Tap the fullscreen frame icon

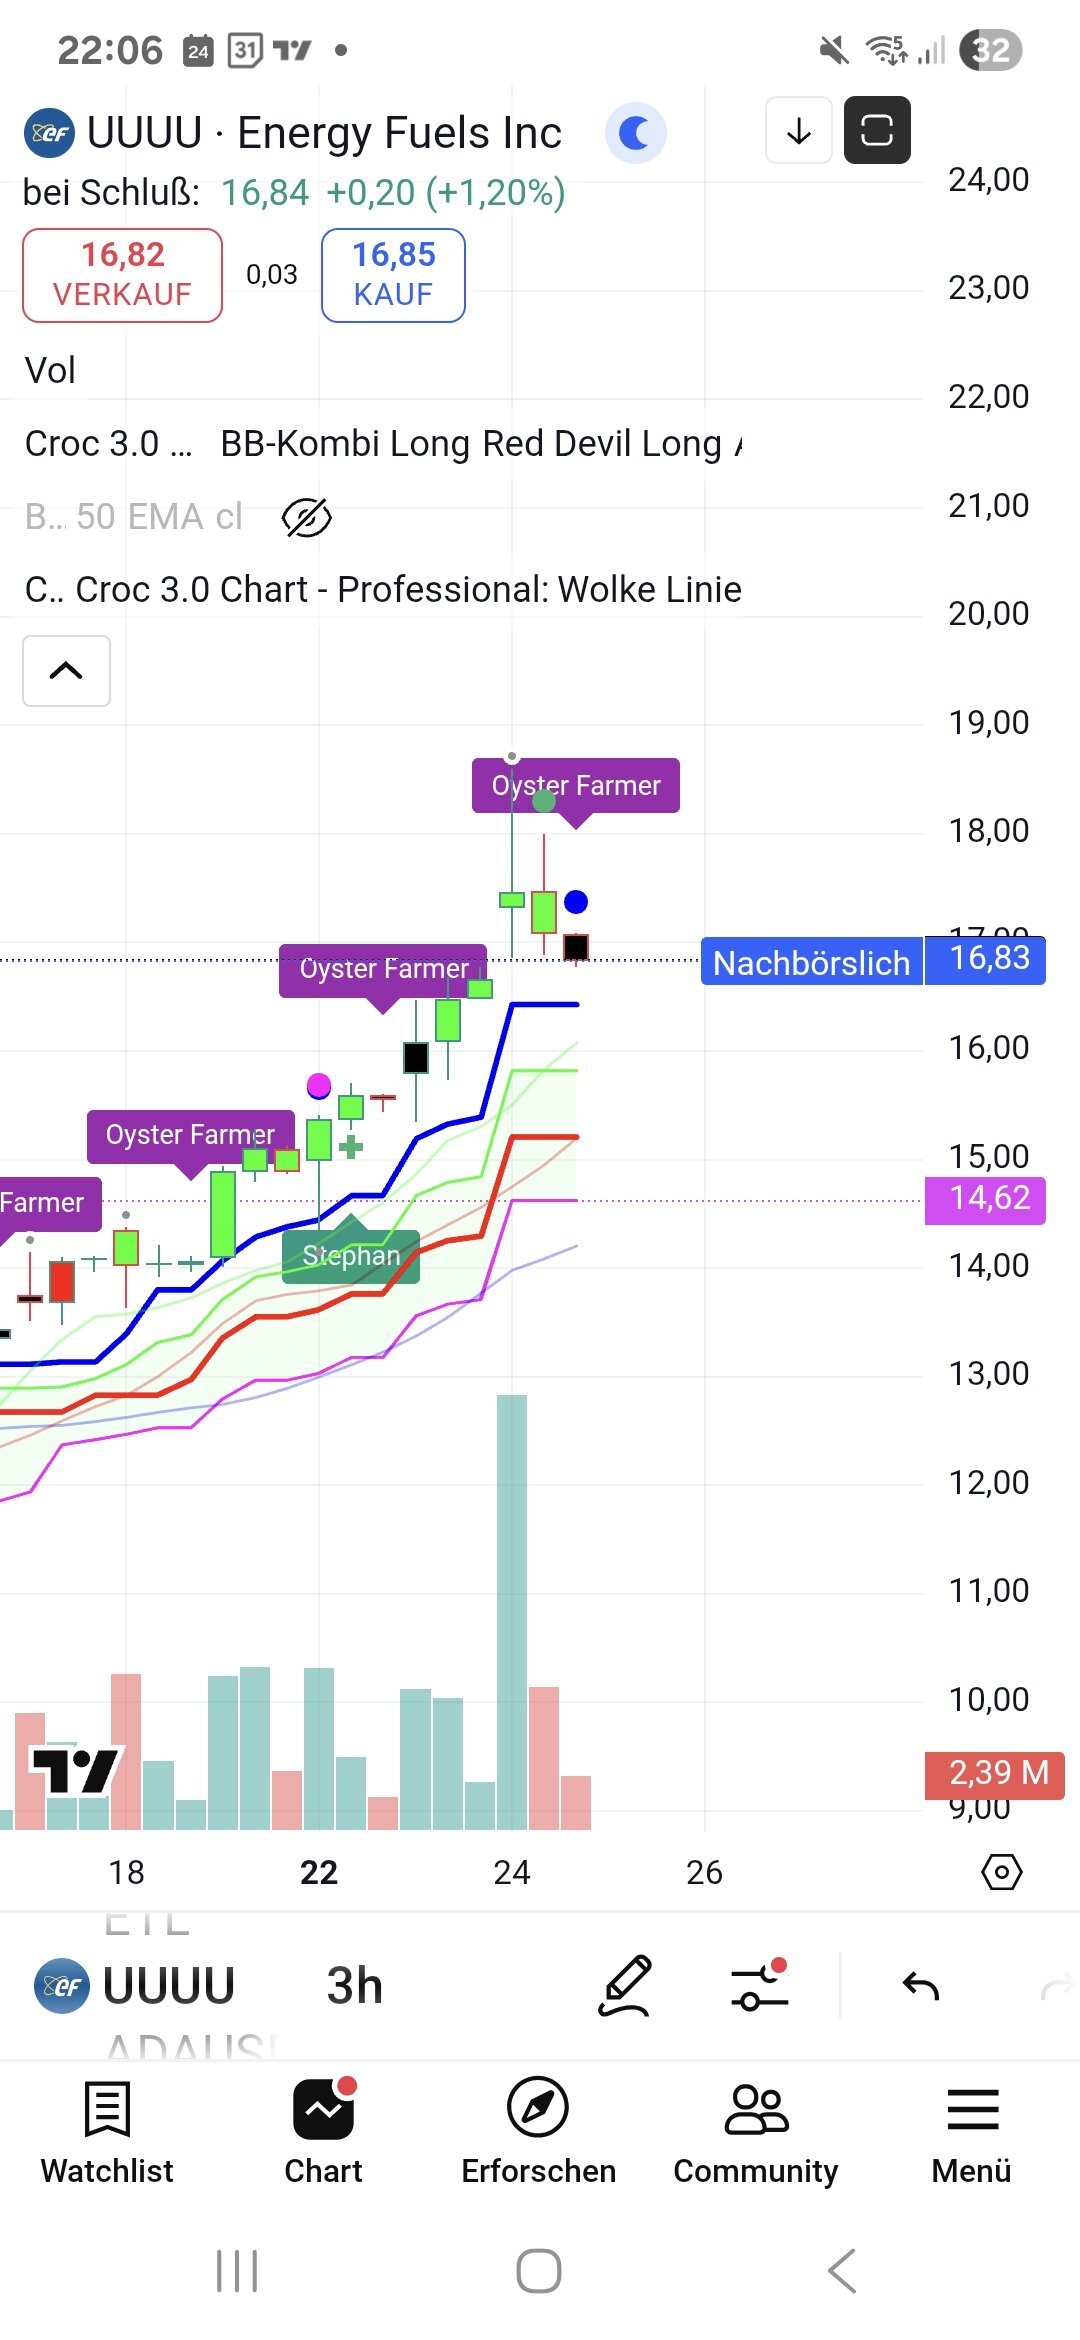click(x=877, y=130)
